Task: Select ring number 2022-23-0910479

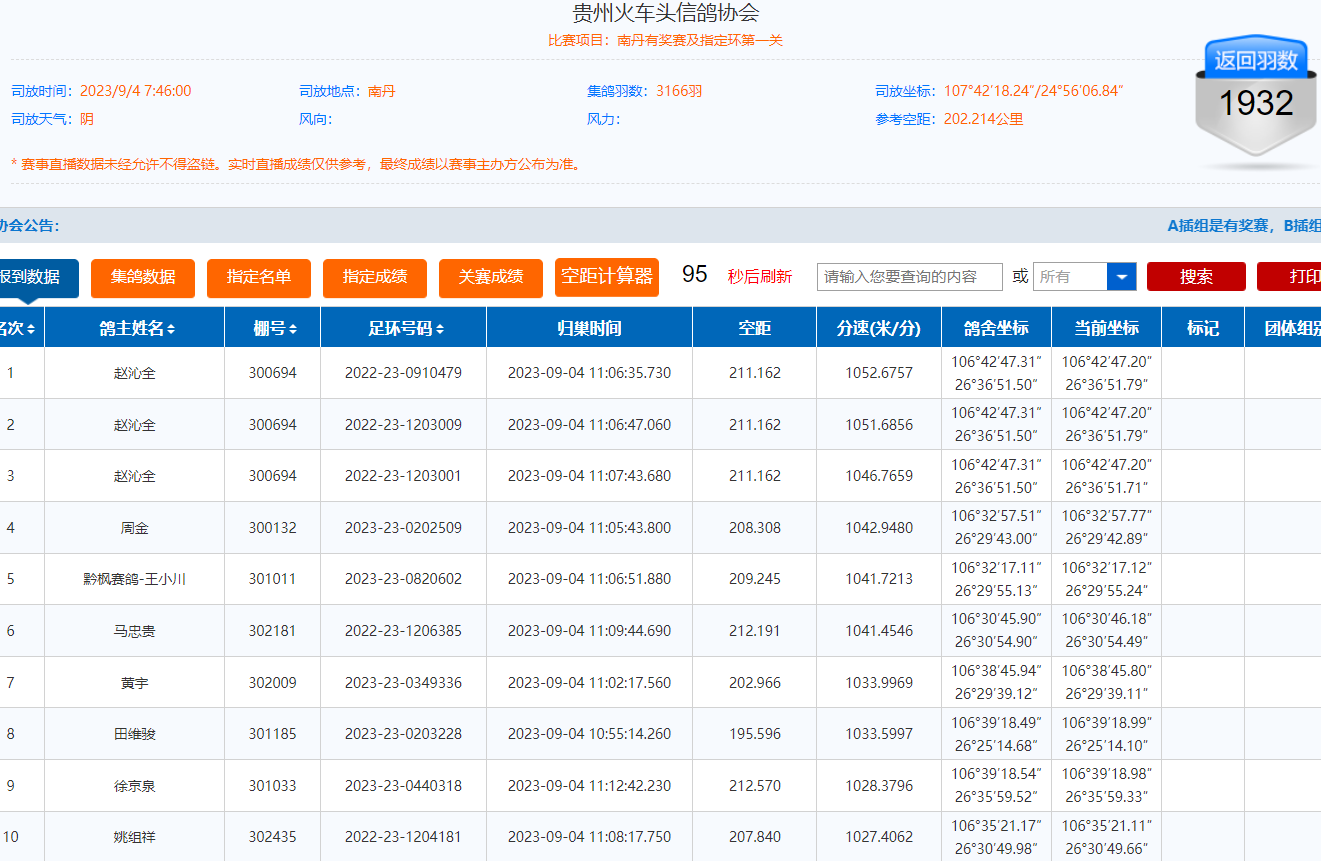Action: click(x=403, y=373)
